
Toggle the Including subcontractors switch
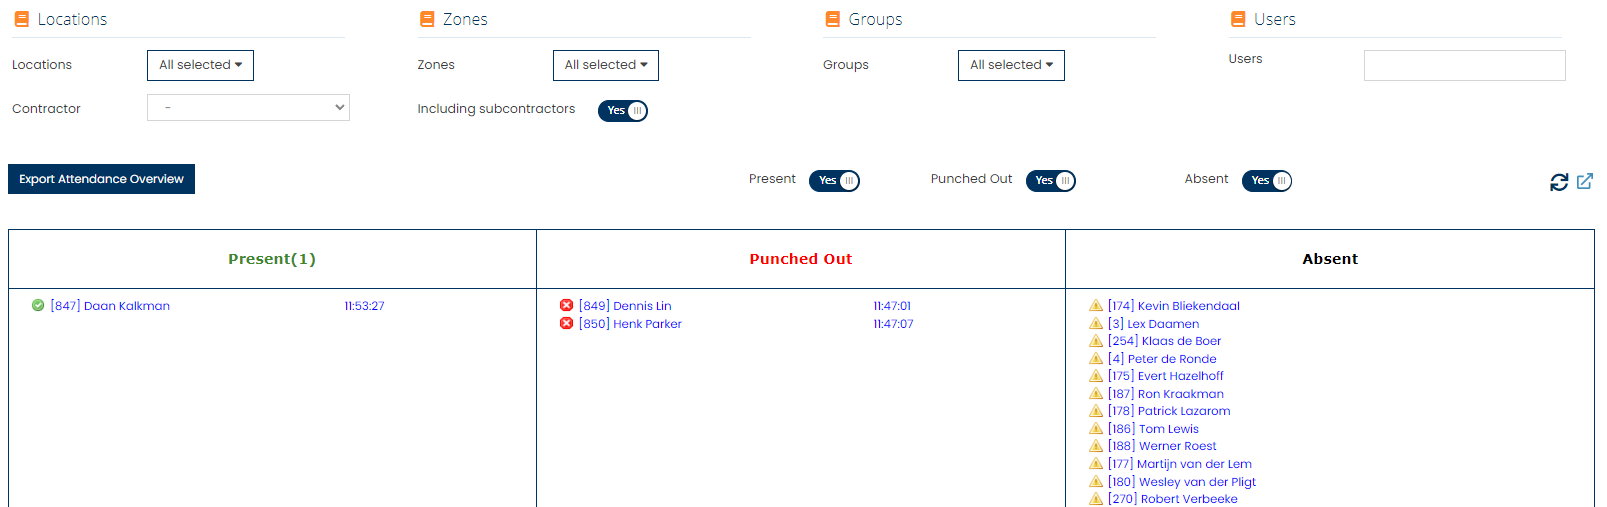[623, 111]
